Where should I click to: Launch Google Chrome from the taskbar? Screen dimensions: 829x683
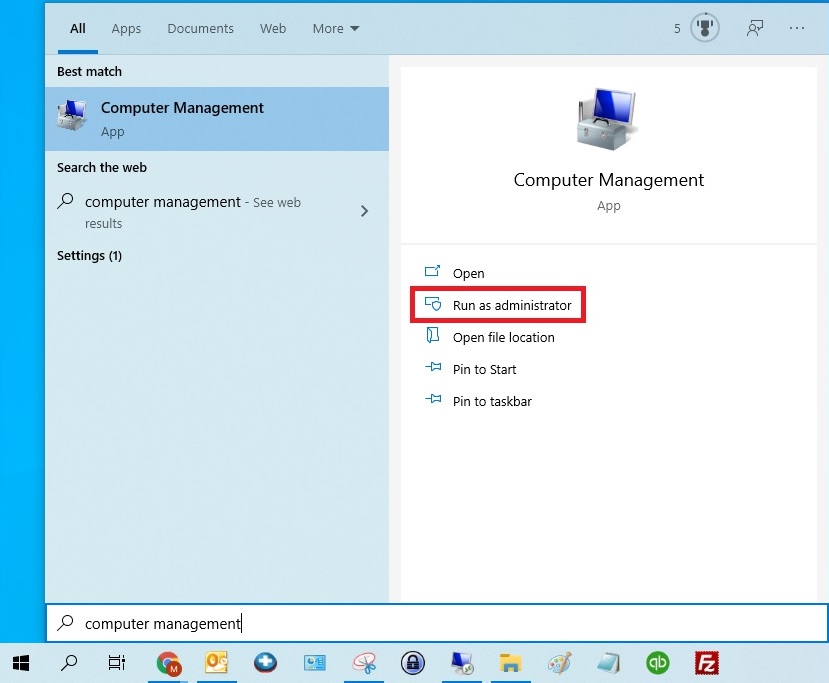point(169,663)
